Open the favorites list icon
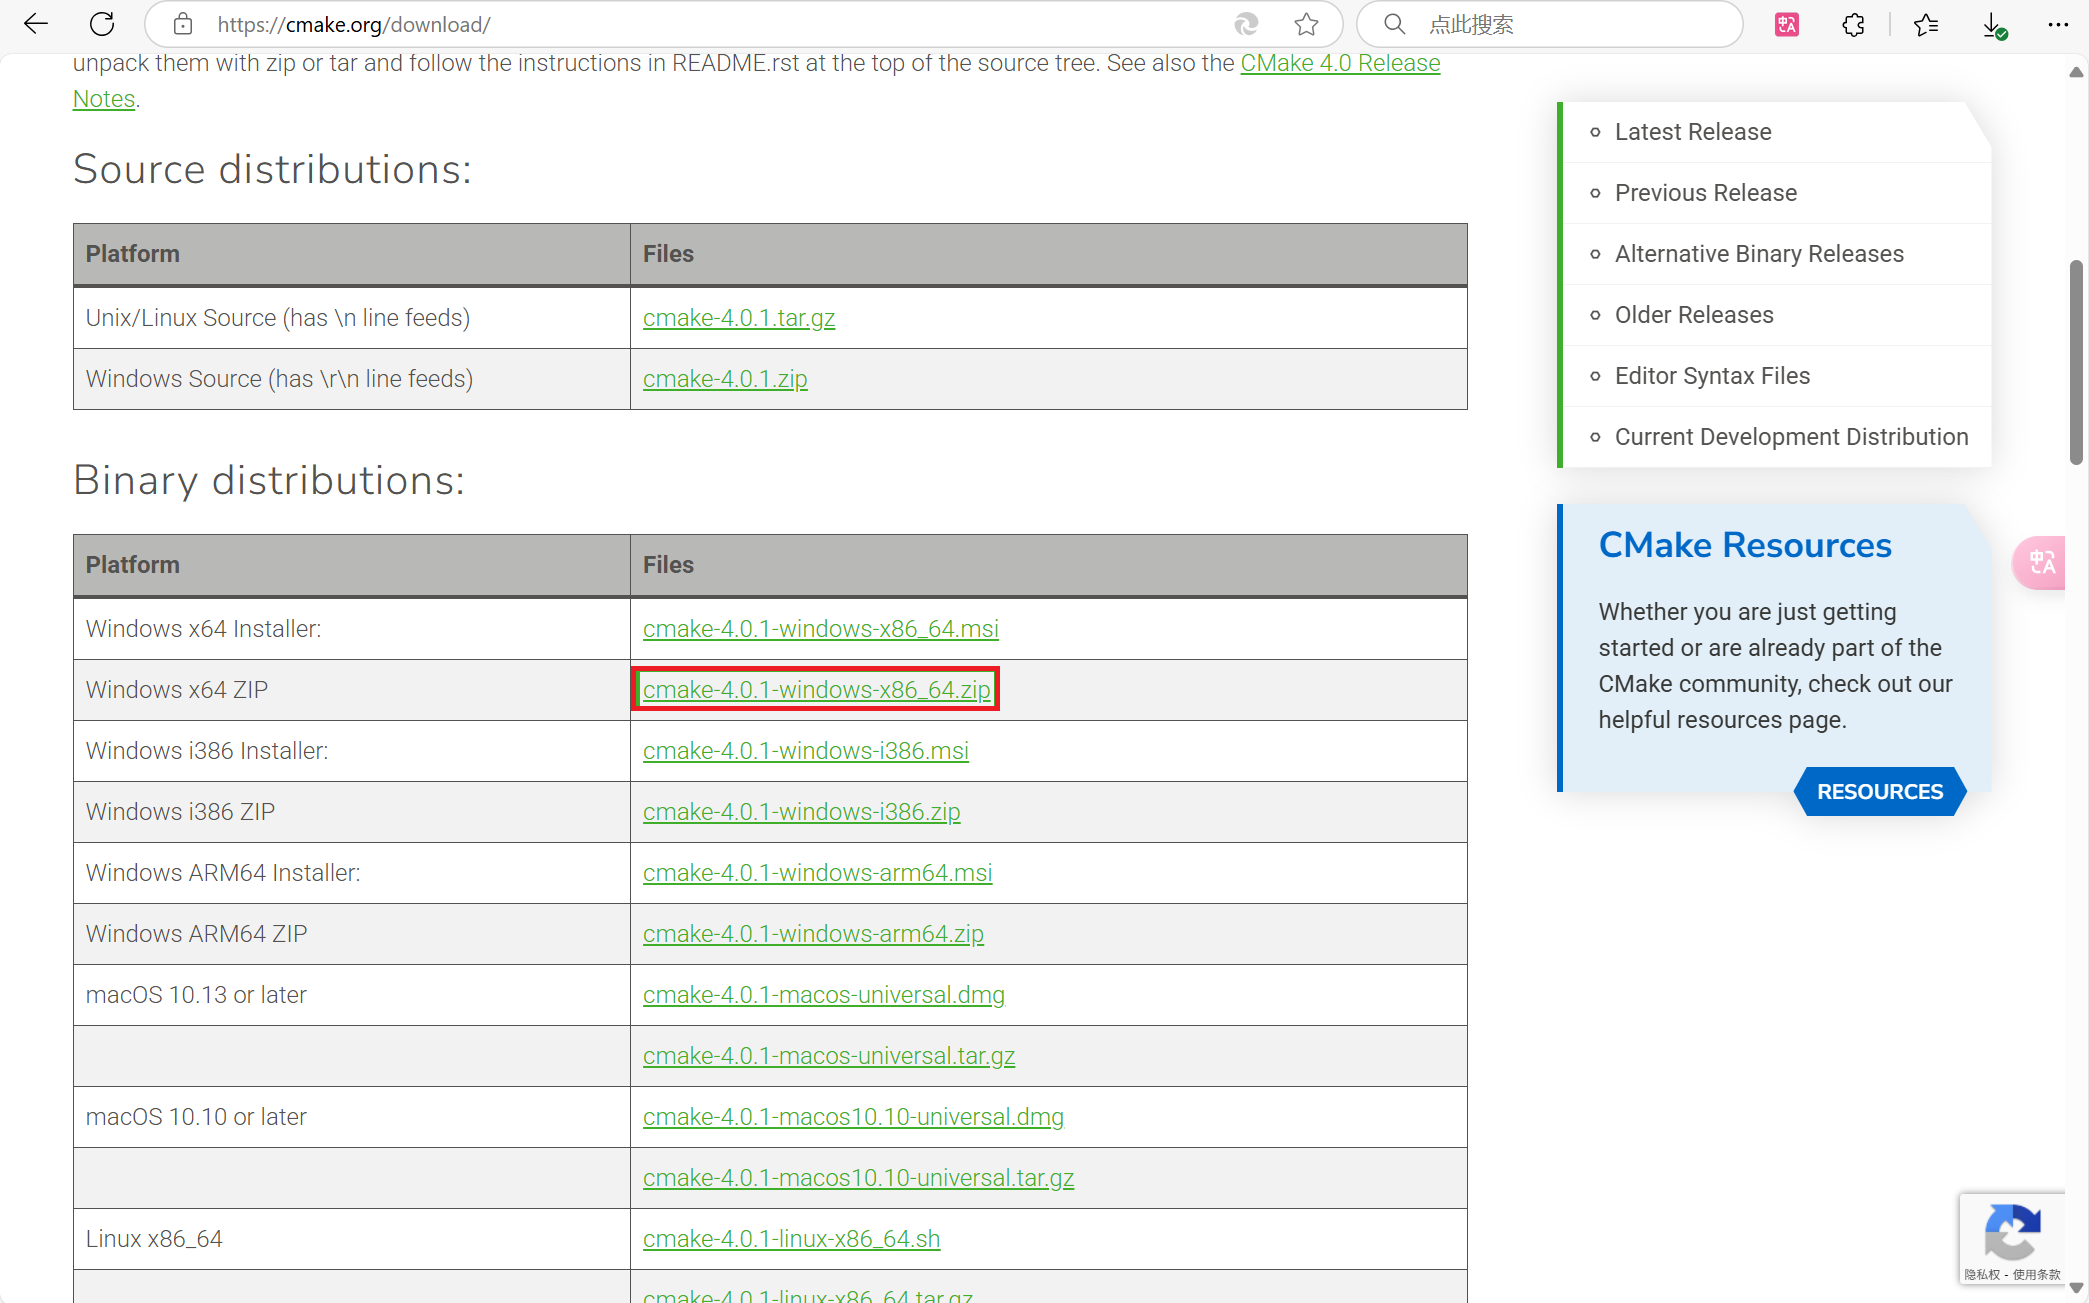The image size is (2089, 1303). (1925, 24)
